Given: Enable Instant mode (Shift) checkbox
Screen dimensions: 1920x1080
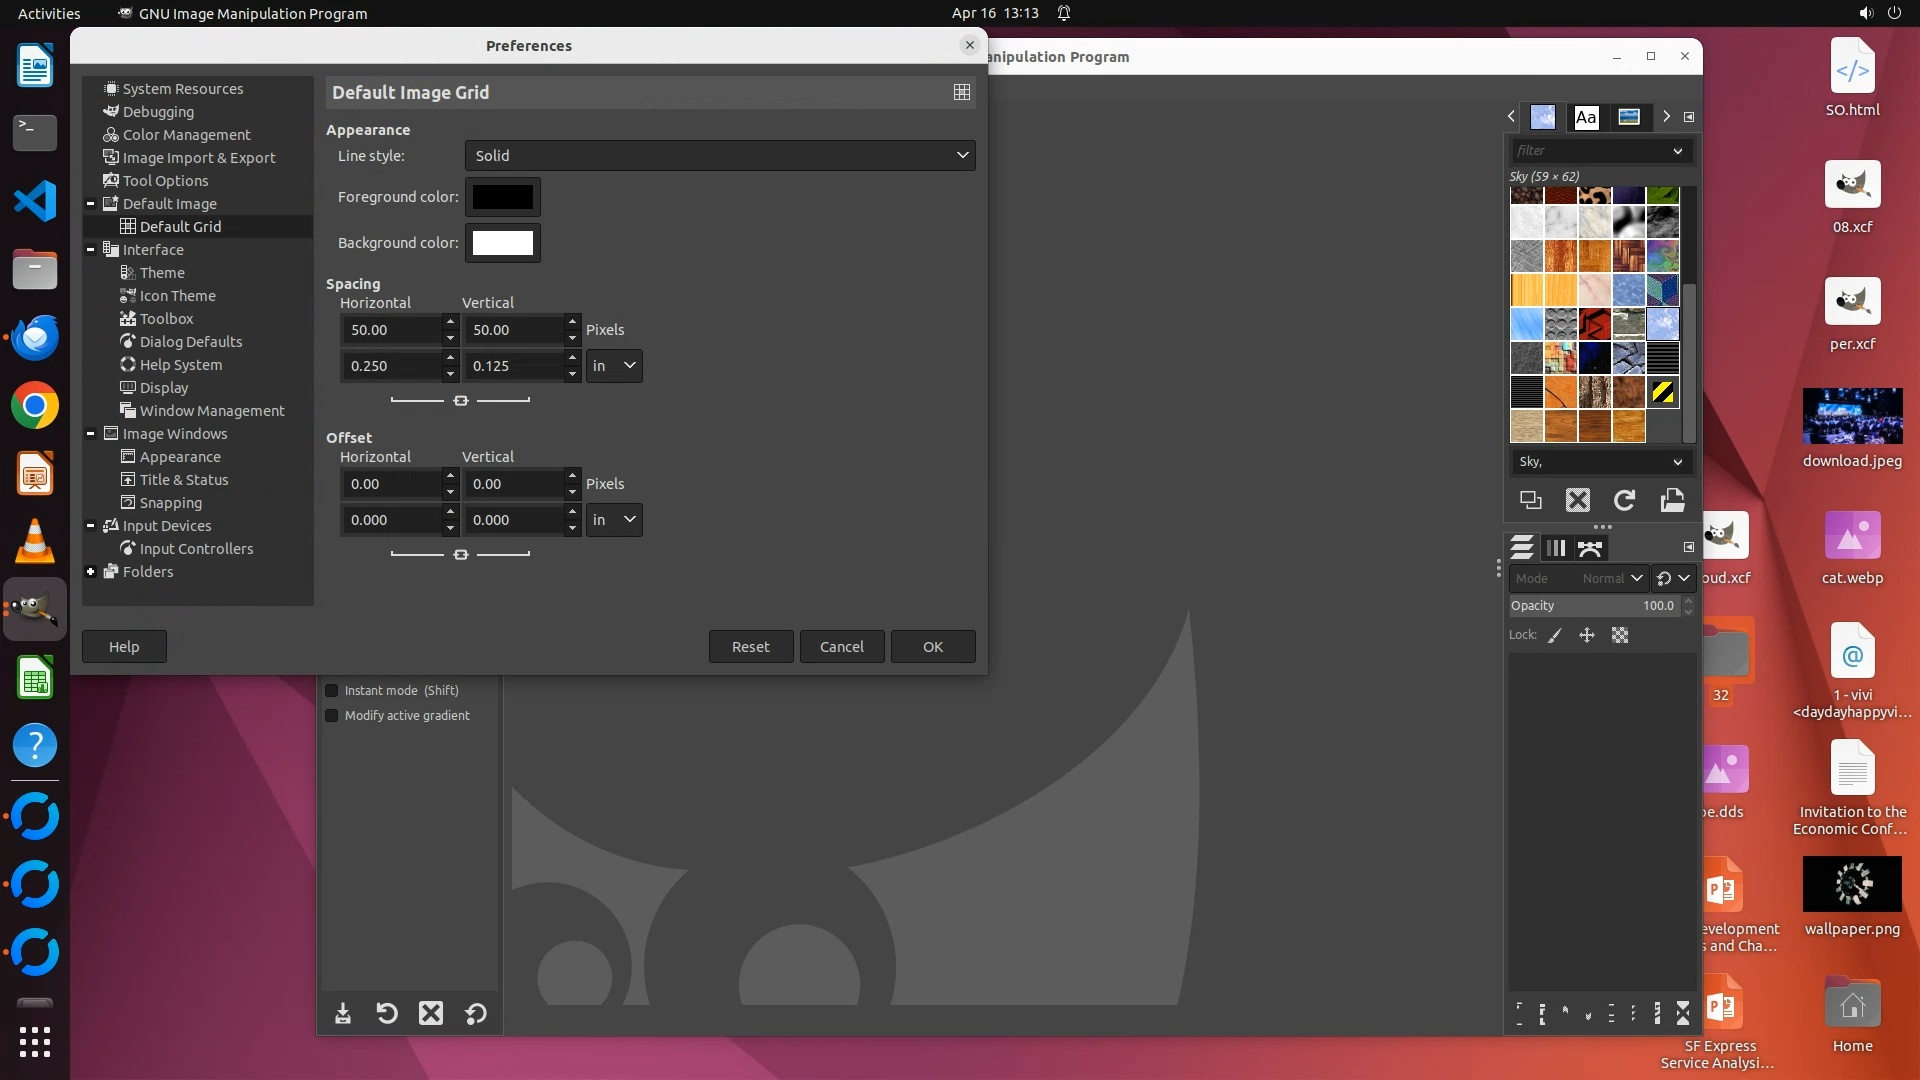Looking at the screenshot, I should point(332,690).
